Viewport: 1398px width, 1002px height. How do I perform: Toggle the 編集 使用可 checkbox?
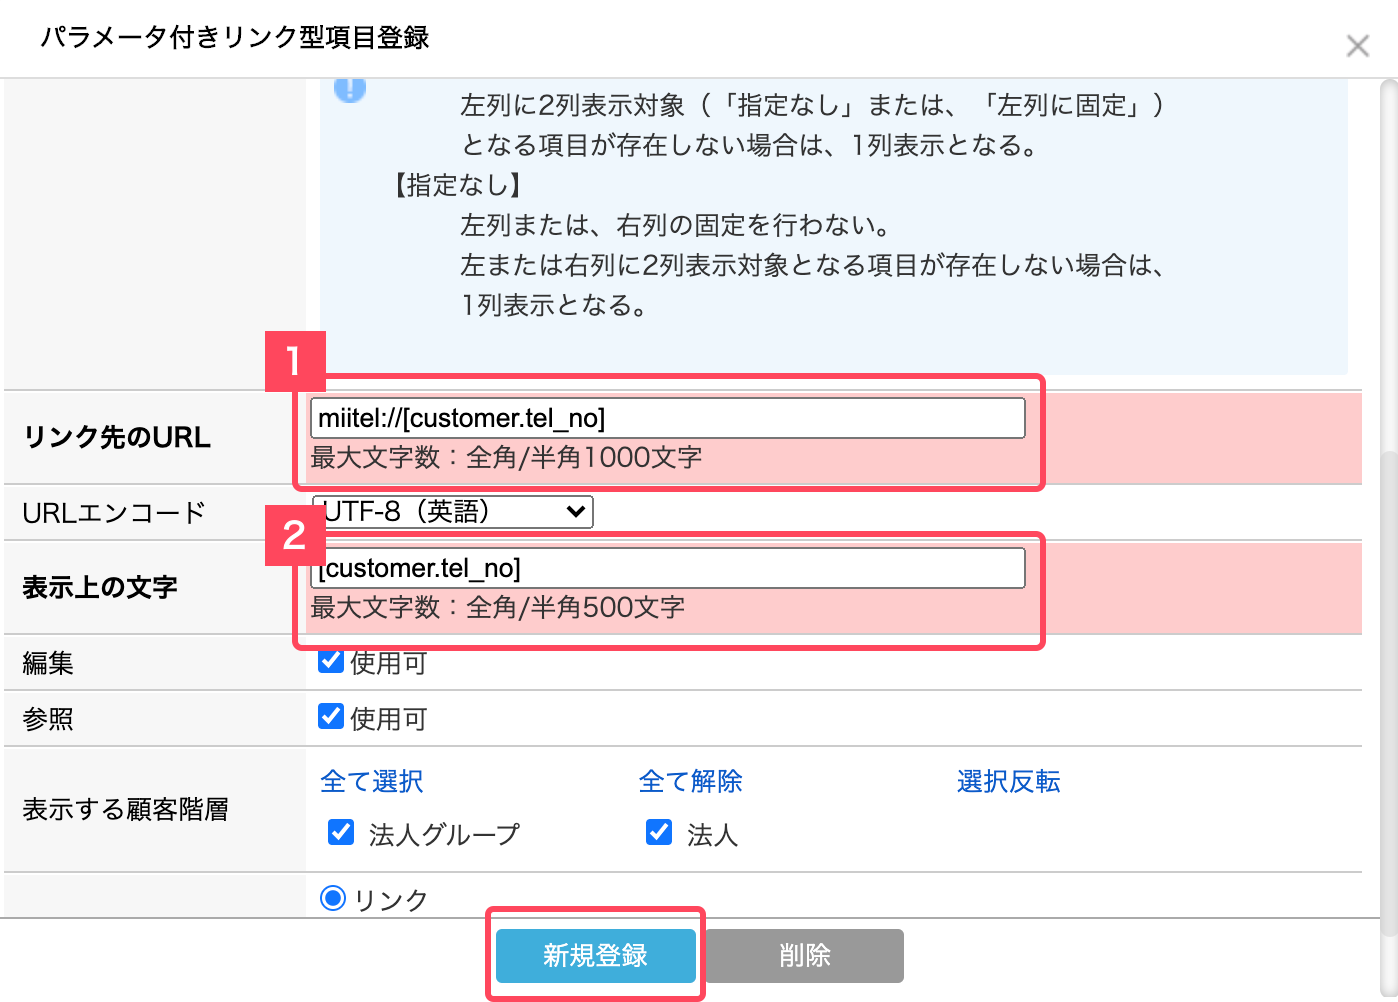pos(331,661)
